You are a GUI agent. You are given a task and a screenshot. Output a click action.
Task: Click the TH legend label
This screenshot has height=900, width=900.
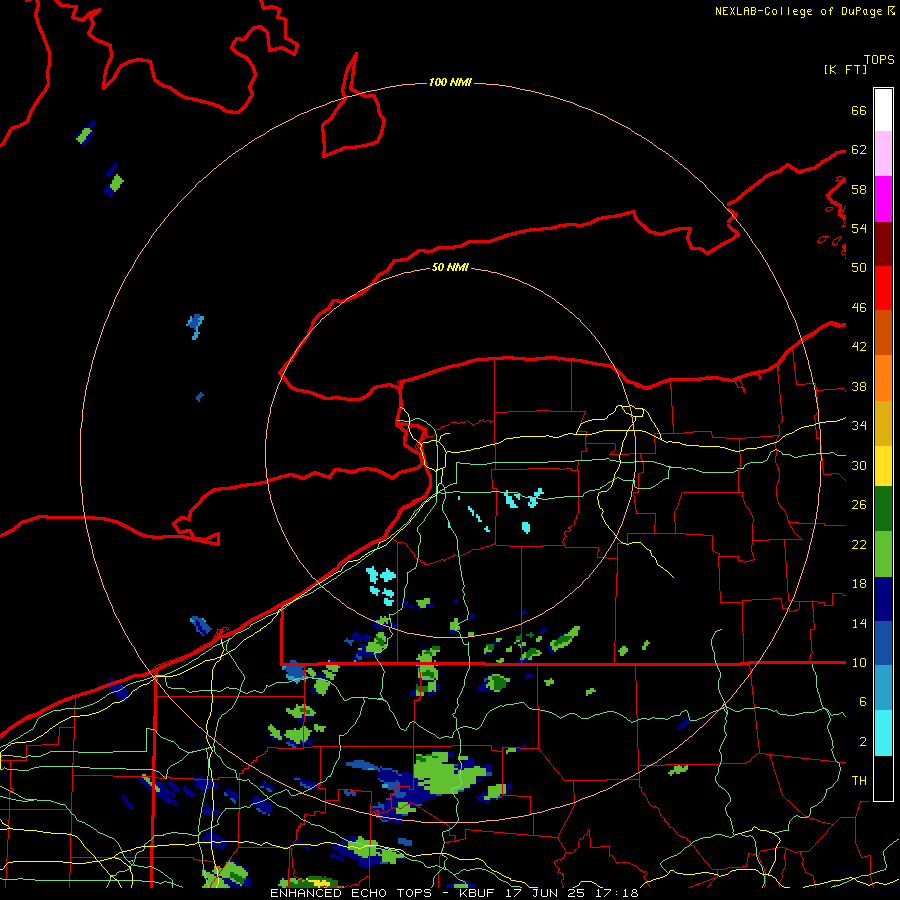tap(859, 780)
